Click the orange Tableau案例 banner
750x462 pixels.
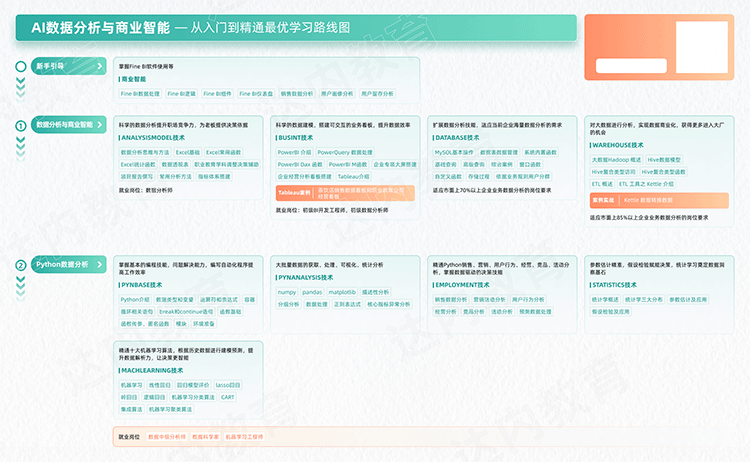pyautogui.click(x=345, y=193)
